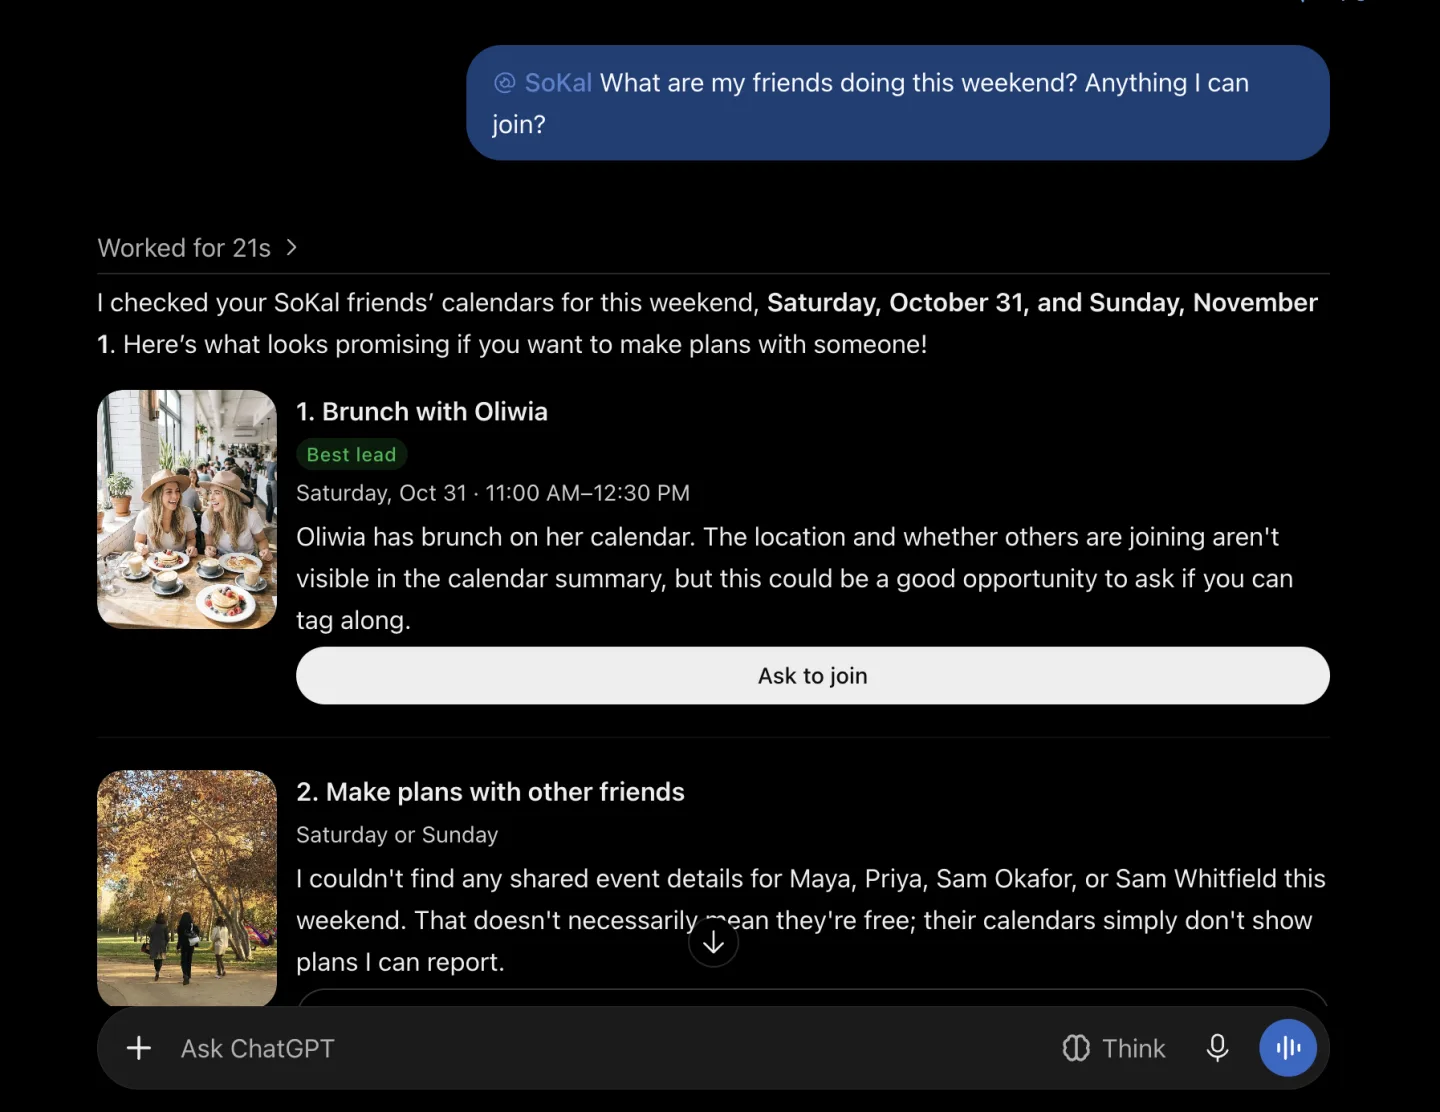Click the @ icon before SoKal
The width and height of the screenshot is (1440, 1112).
pyautogui.click(x=505, y=83)
